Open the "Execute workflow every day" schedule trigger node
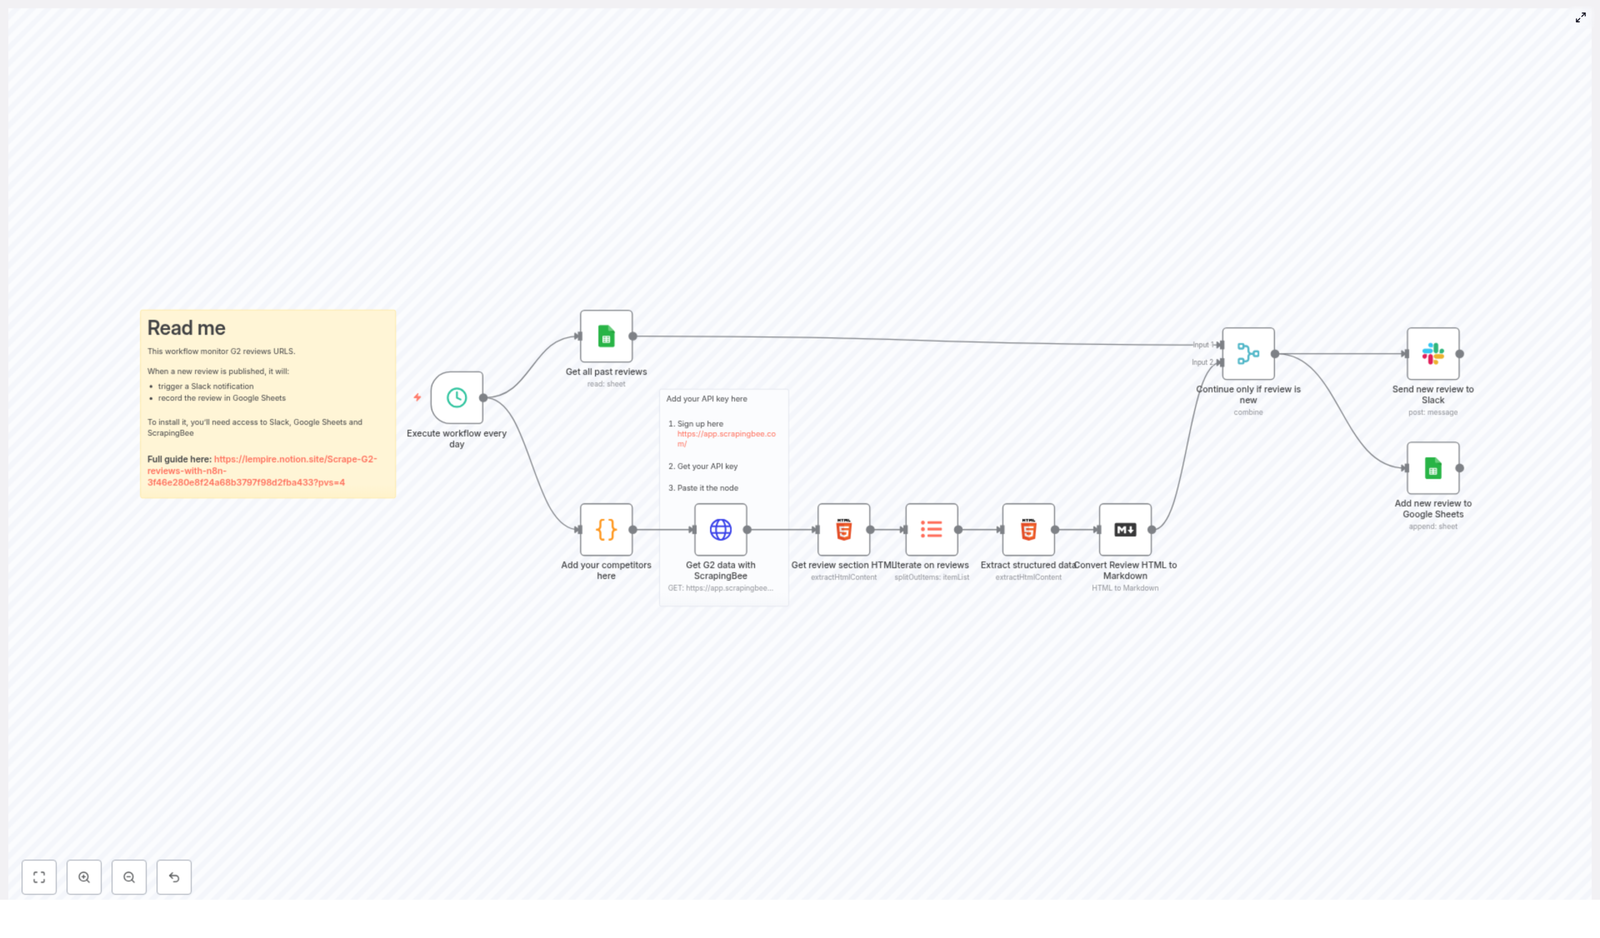 click(x=456, y=397)
